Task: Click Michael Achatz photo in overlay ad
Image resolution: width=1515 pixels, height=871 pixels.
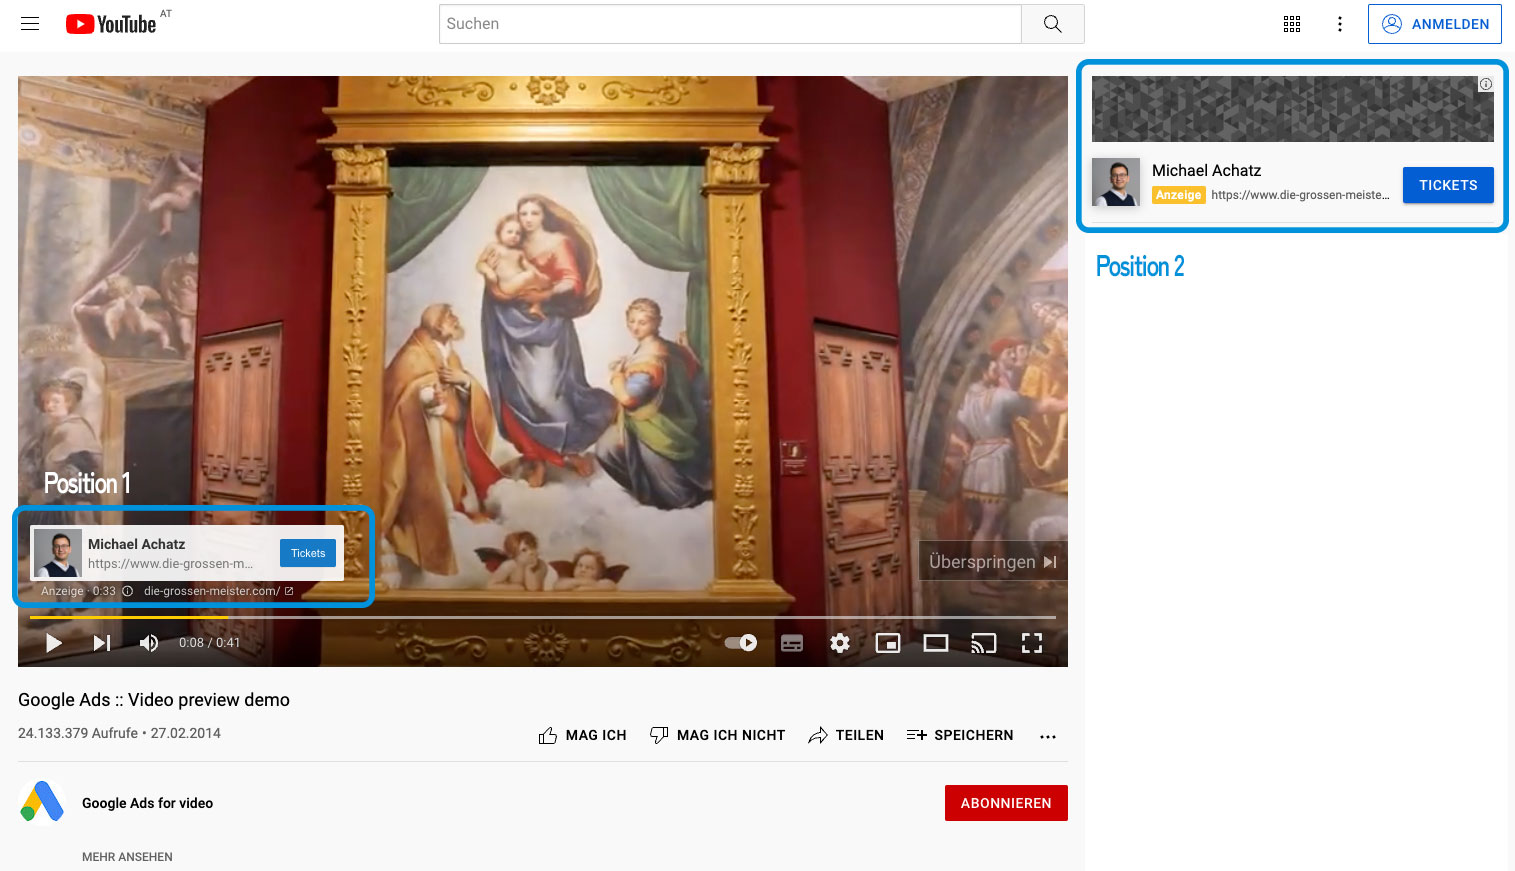Action: click(58, 553)
